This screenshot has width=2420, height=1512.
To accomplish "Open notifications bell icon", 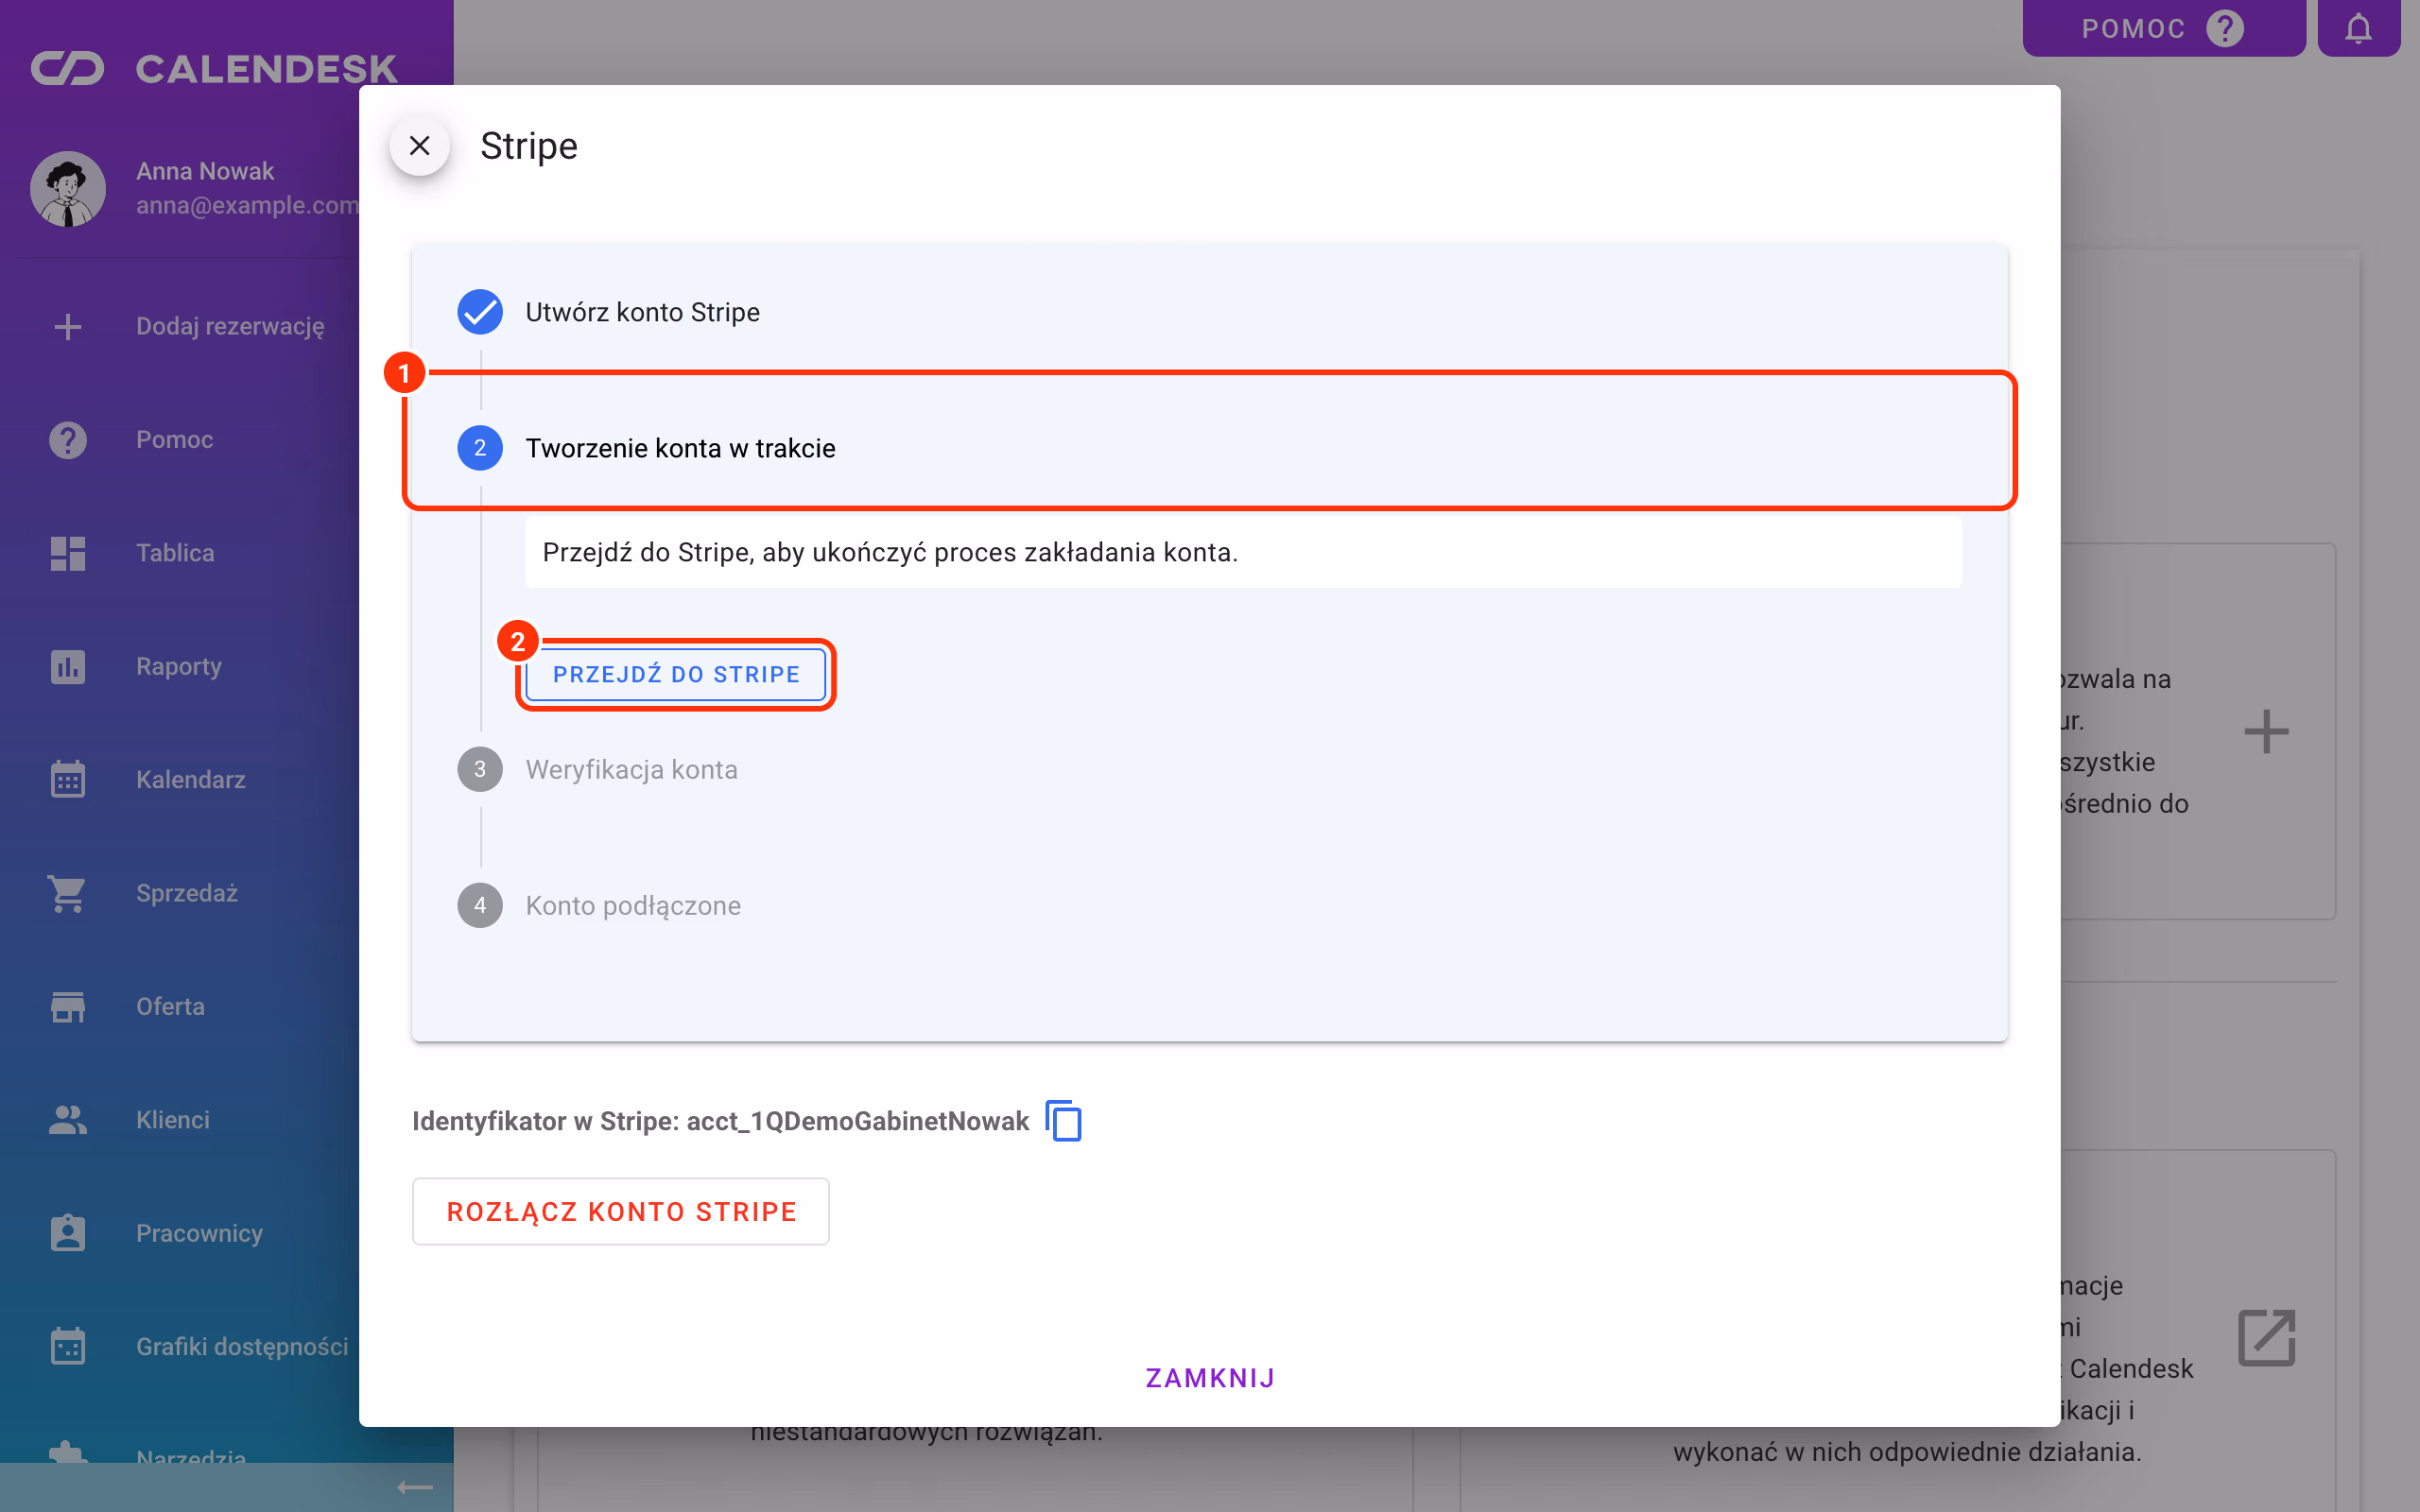I will coord(2358,28).
